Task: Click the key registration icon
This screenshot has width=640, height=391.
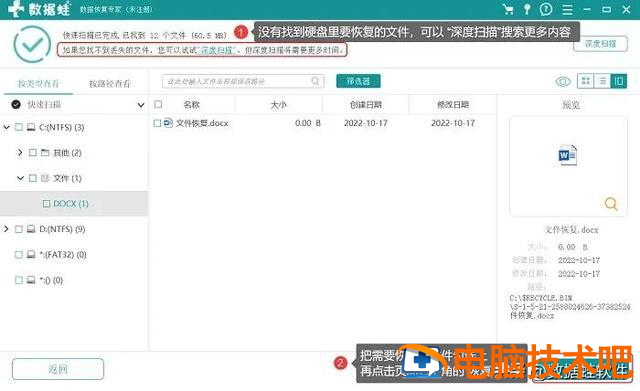Action: coord(527,9)
